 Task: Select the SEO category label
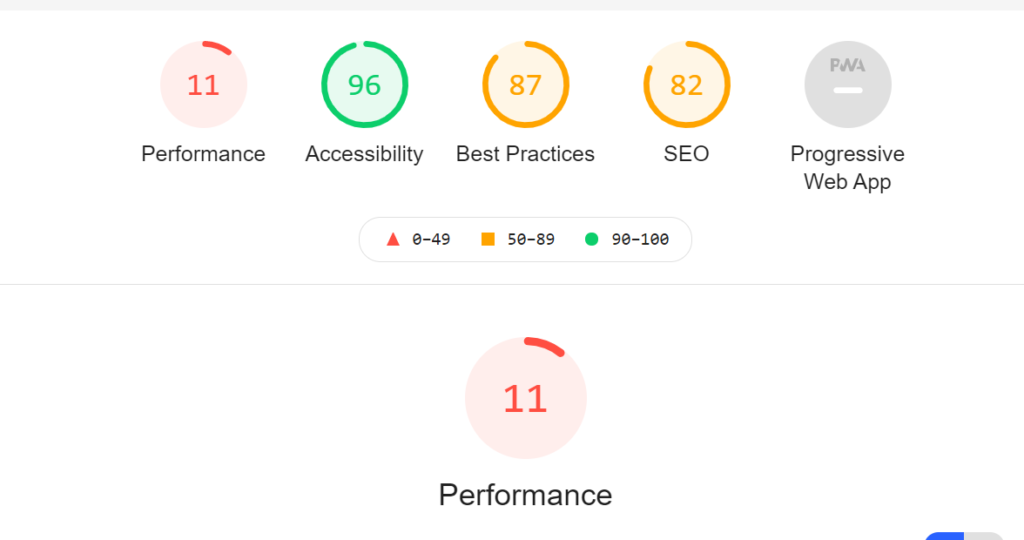[686, 154]
